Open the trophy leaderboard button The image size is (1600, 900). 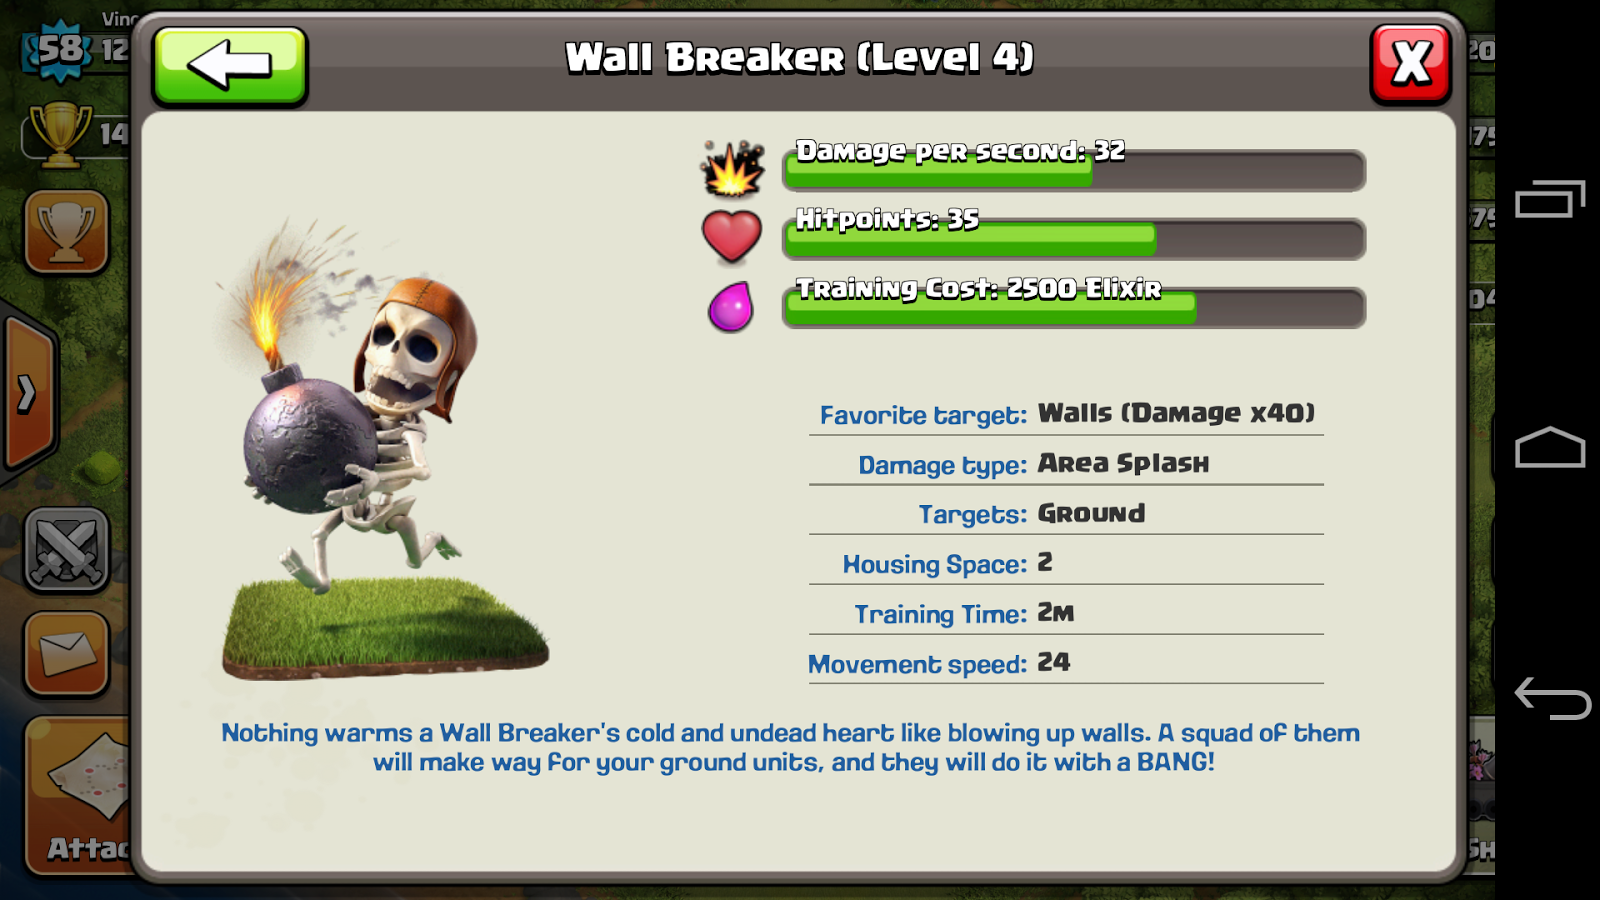point(66,232)
